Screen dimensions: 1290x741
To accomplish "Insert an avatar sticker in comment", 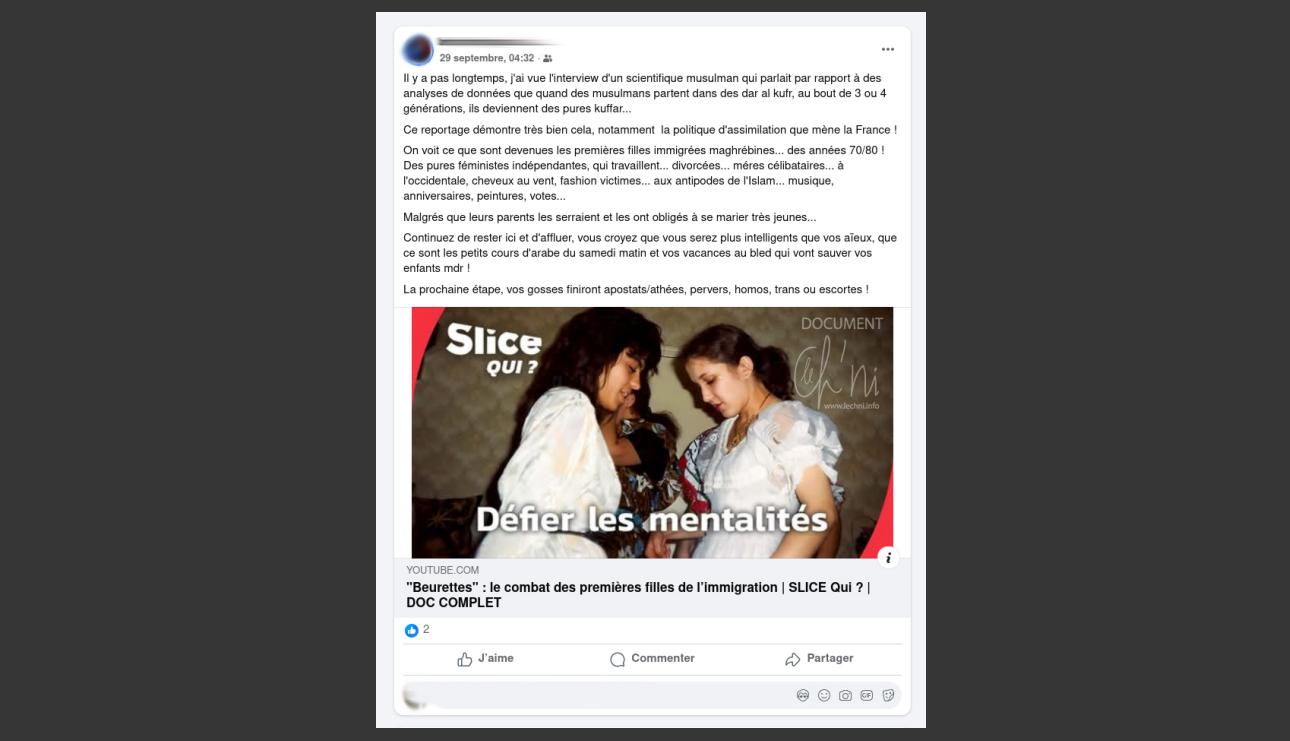I will click(x=803, y=696).
